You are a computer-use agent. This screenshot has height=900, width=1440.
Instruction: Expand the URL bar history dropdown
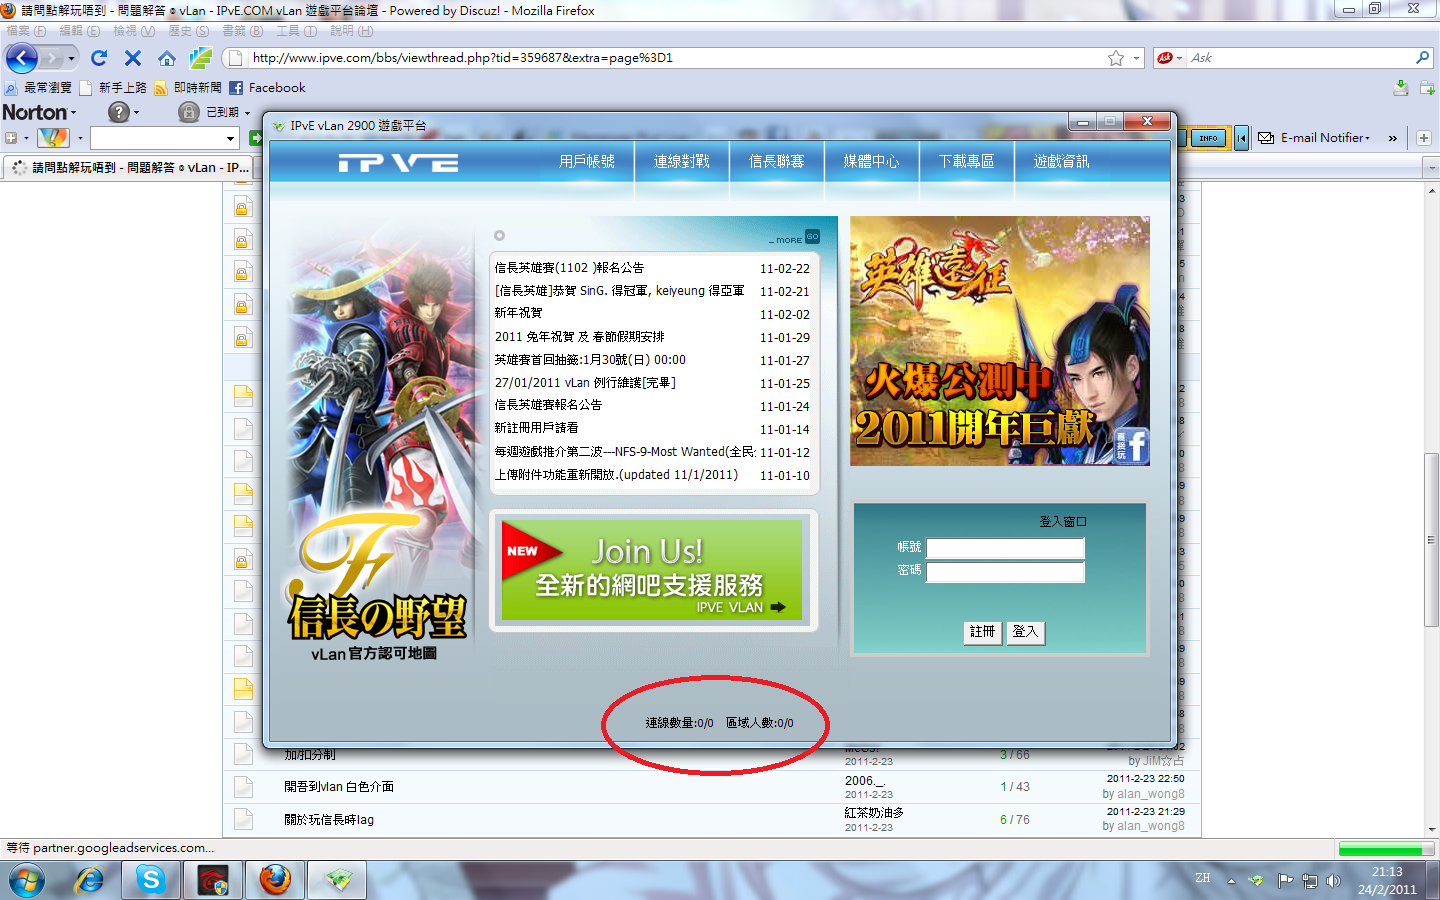click(x=1137, y=58)
